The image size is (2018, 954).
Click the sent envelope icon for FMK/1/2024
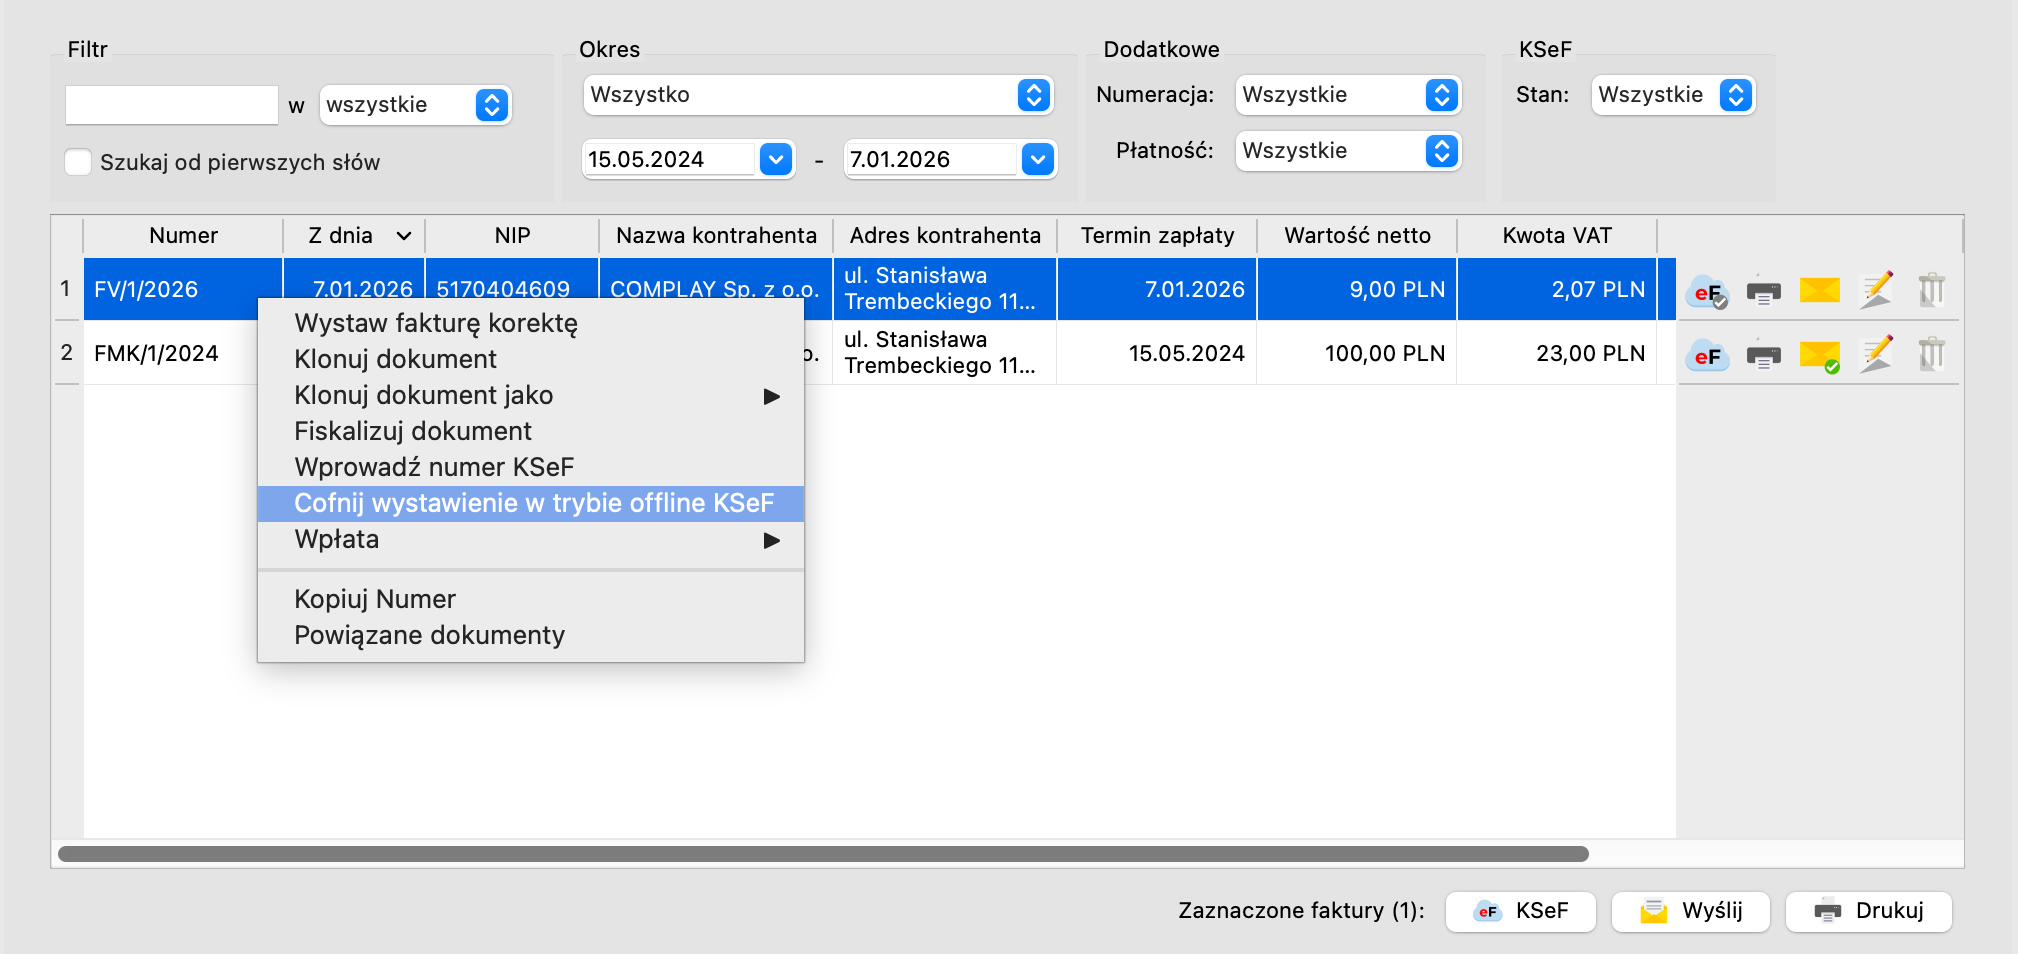pyautogui.click(x=1819, y=355)
